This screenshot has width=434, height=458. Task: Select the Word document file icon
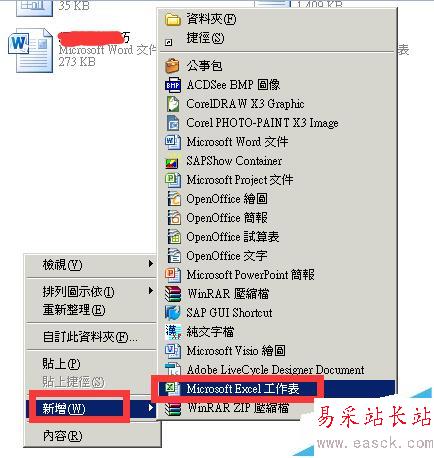click(x=30, y=51)
